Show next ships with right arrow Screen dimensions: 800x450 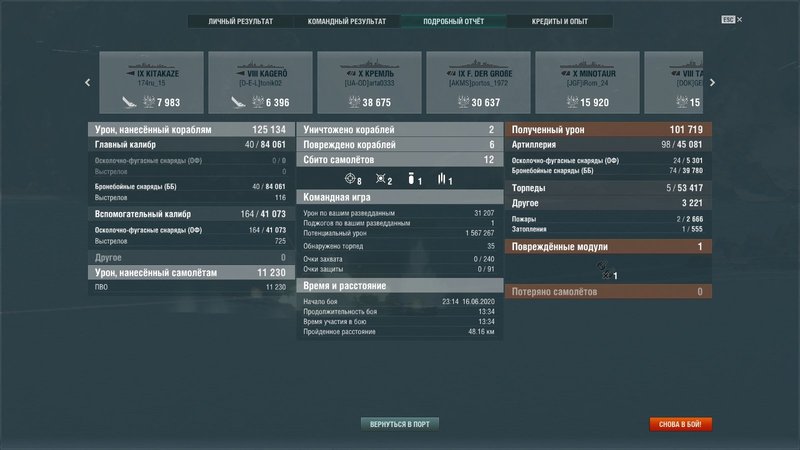coord(712,82)
